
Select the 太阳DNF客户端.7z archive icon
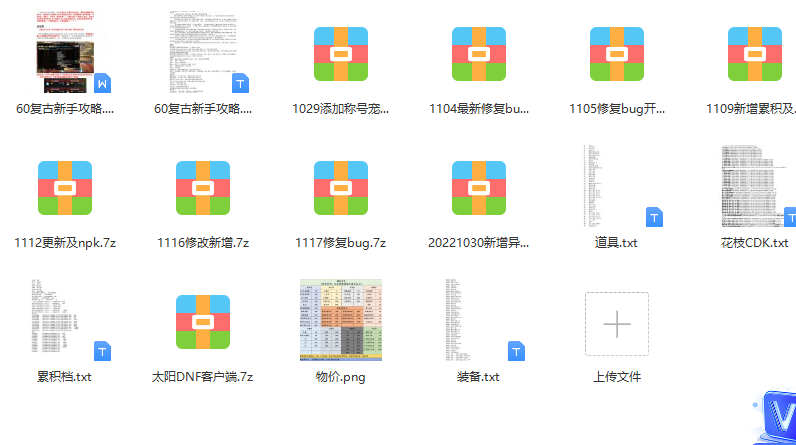tap(203, 322)
